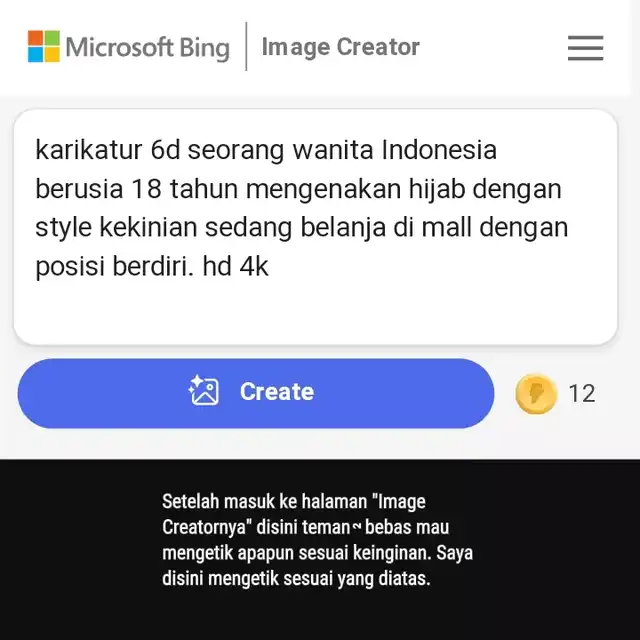This screenshot has width=640, height=640.
Task: Open the hamburger menu
Action: click(585, 48)
